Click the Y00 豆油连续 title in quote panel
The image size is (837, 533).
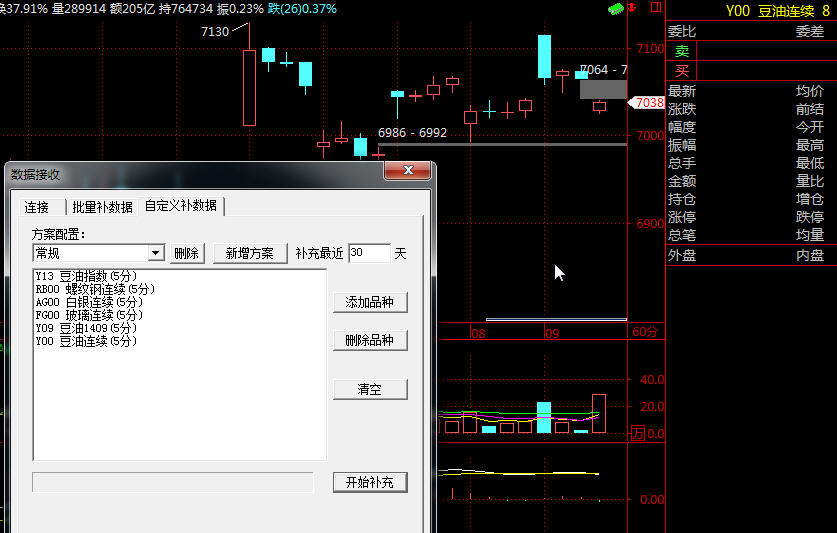[770, 11]
